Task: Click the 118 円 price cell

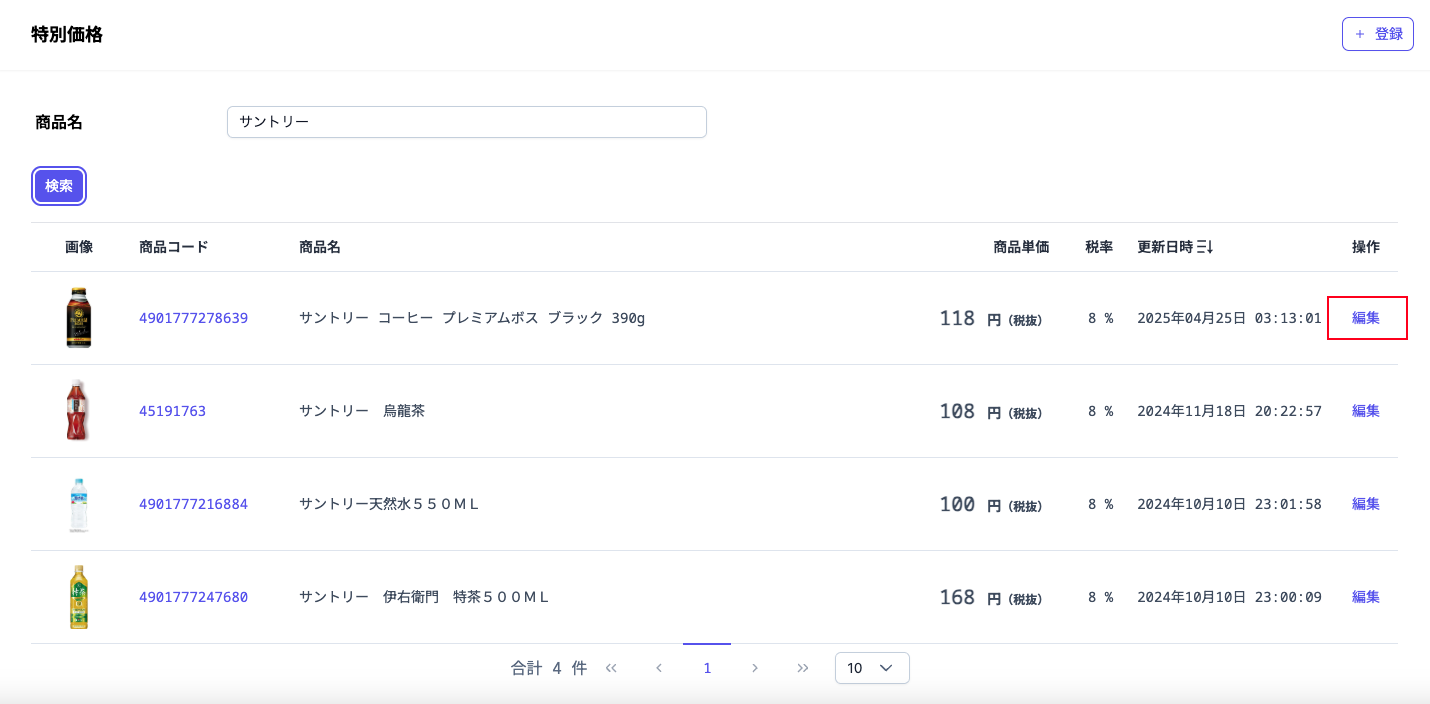Action: pyautogui.click(x=990, y=318)
